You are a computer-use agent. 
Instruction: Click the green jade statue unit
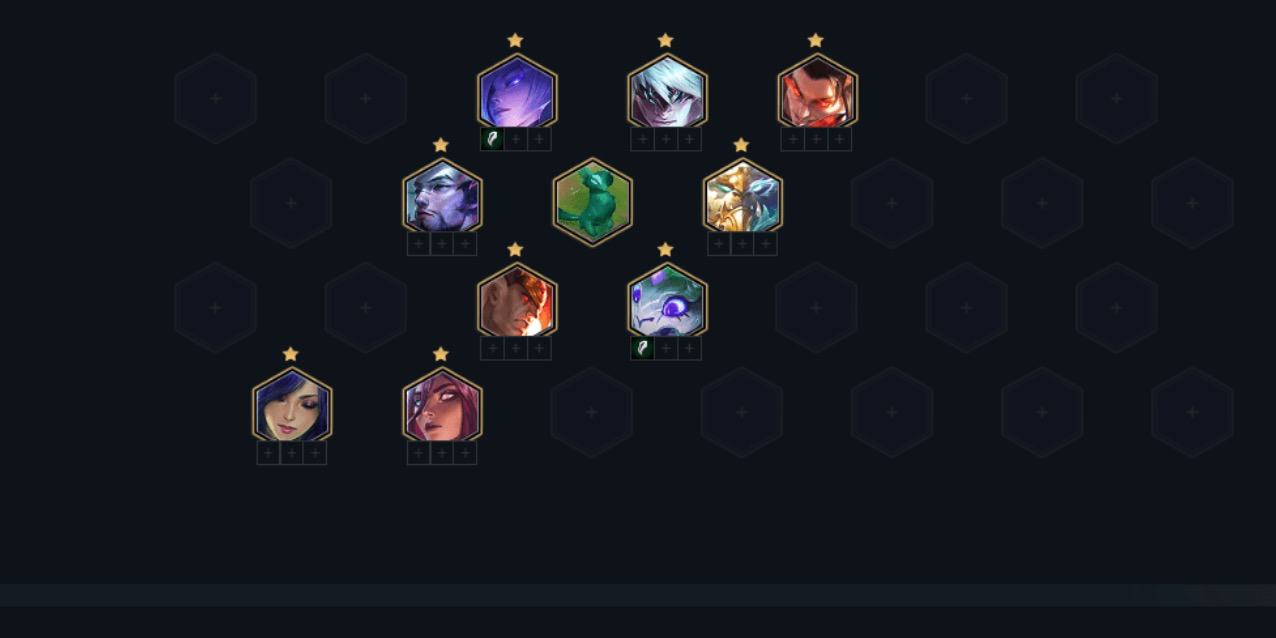click(592, 202)
